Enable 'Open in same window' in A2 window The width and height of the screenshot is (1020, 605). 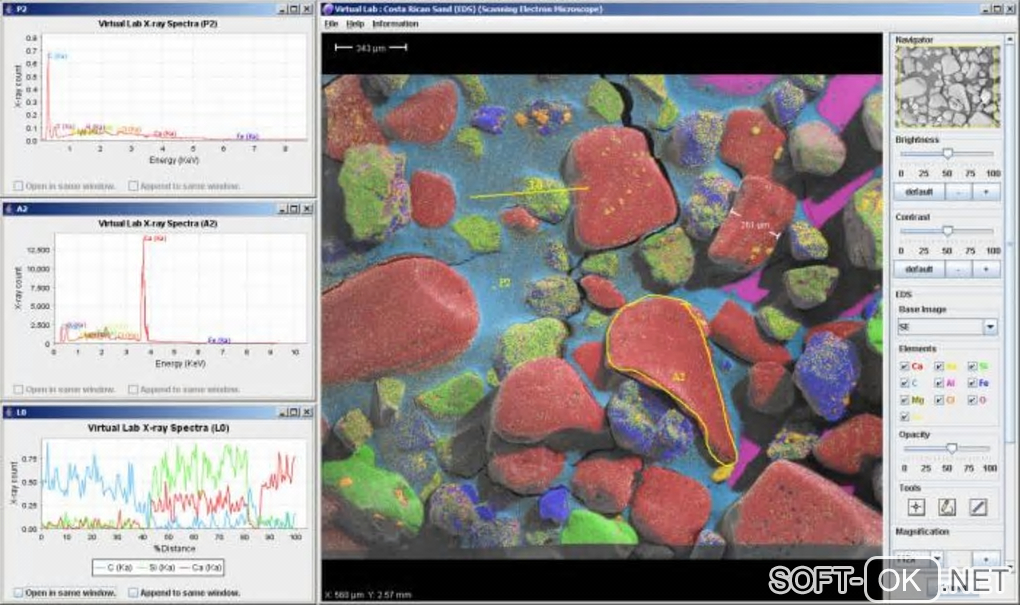[x=18, y=390]
